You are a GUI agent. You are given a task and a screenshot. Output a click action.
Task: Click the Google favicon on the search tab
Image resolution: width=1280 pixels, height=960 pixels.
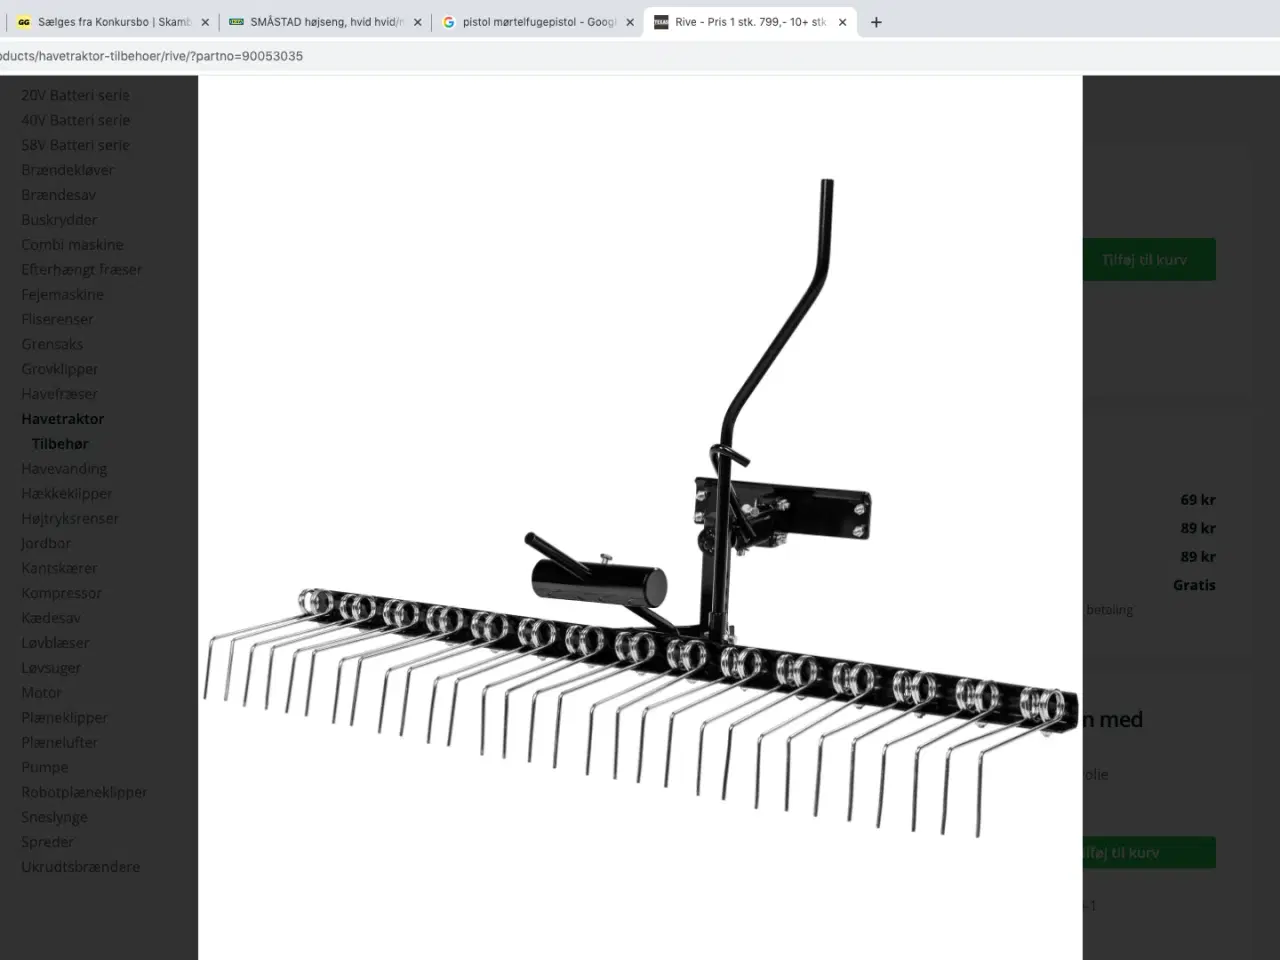(449, 22)
